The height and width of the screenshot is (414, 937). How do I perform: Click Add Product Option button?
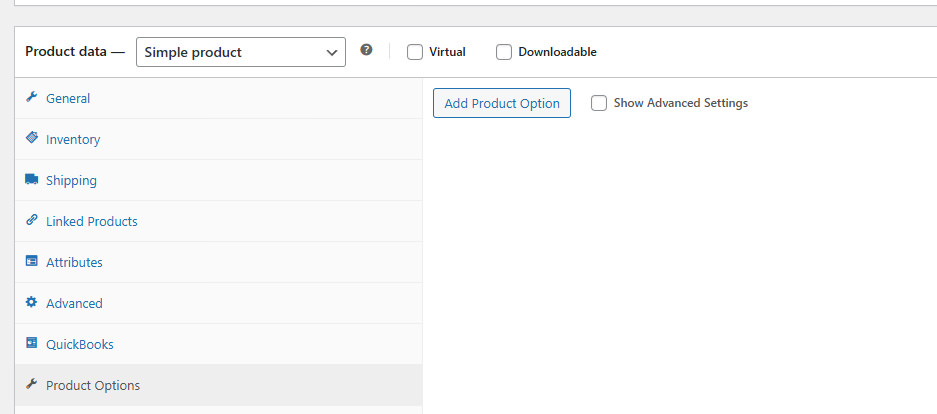(x=502, y=103)
